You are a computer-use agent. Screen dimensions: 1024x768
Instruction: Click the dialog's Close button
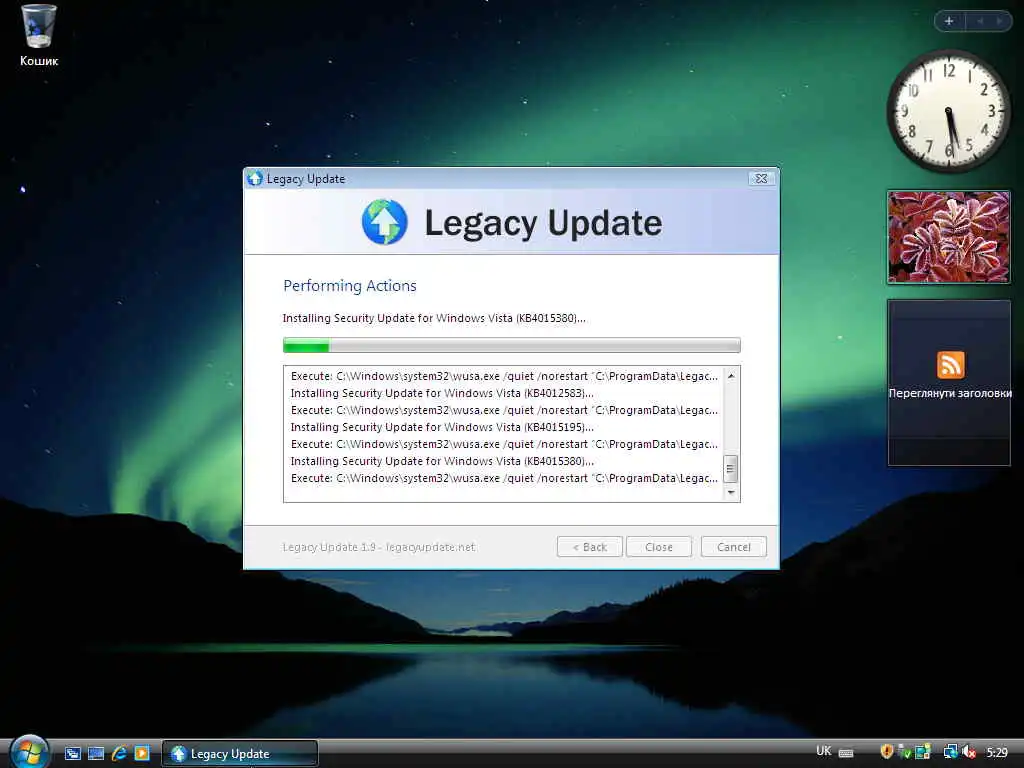point(658,547)
